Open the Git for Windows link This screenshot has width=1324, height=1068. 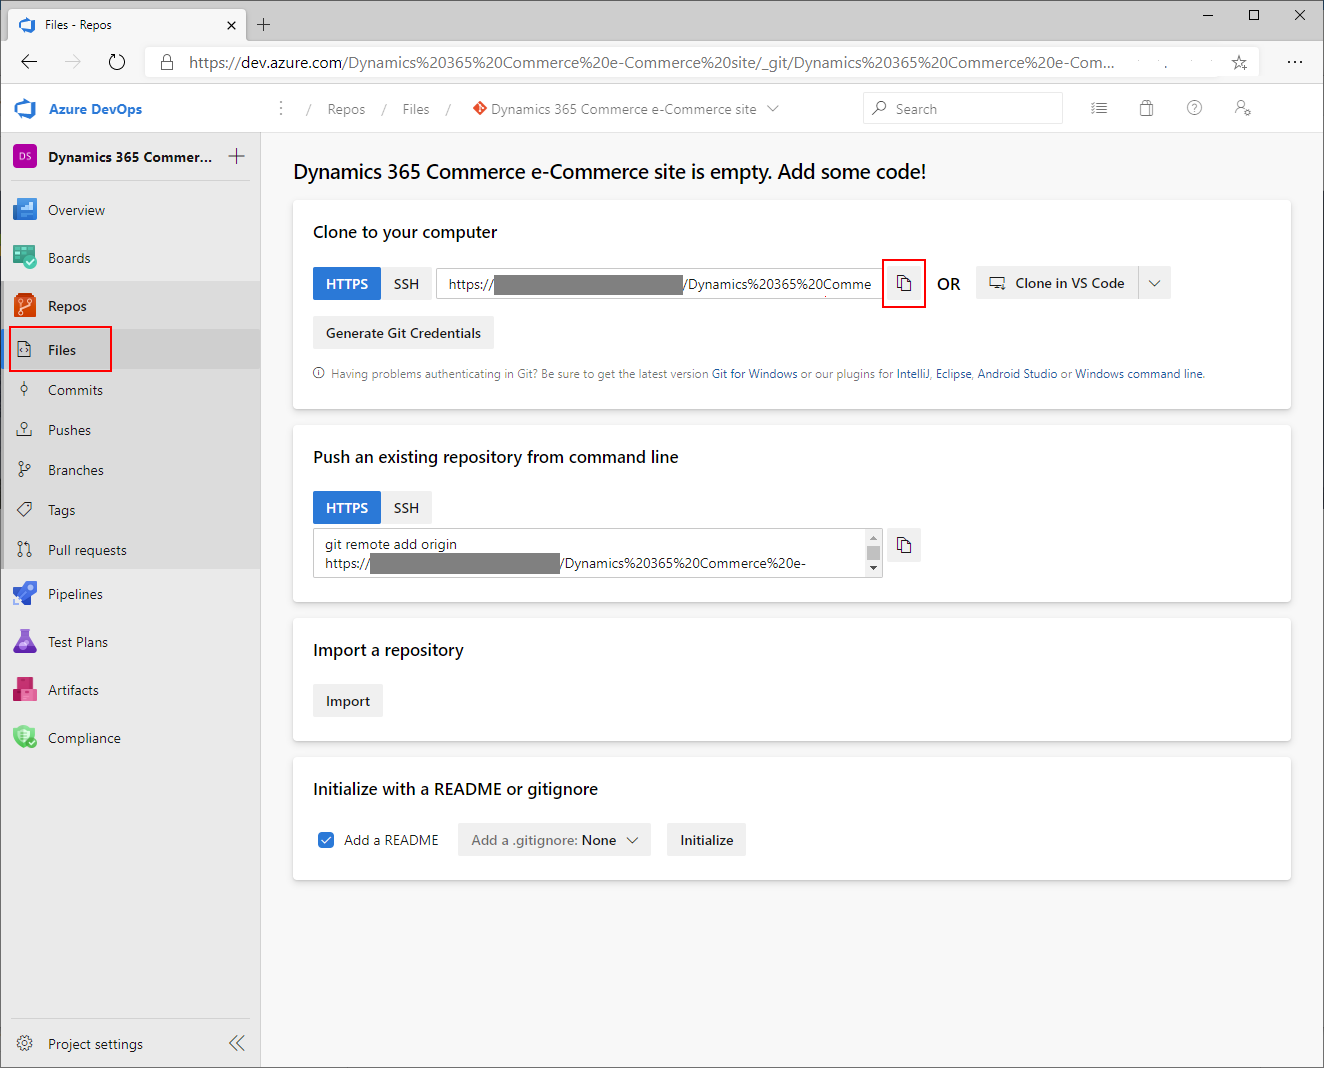tap(755, 373)
